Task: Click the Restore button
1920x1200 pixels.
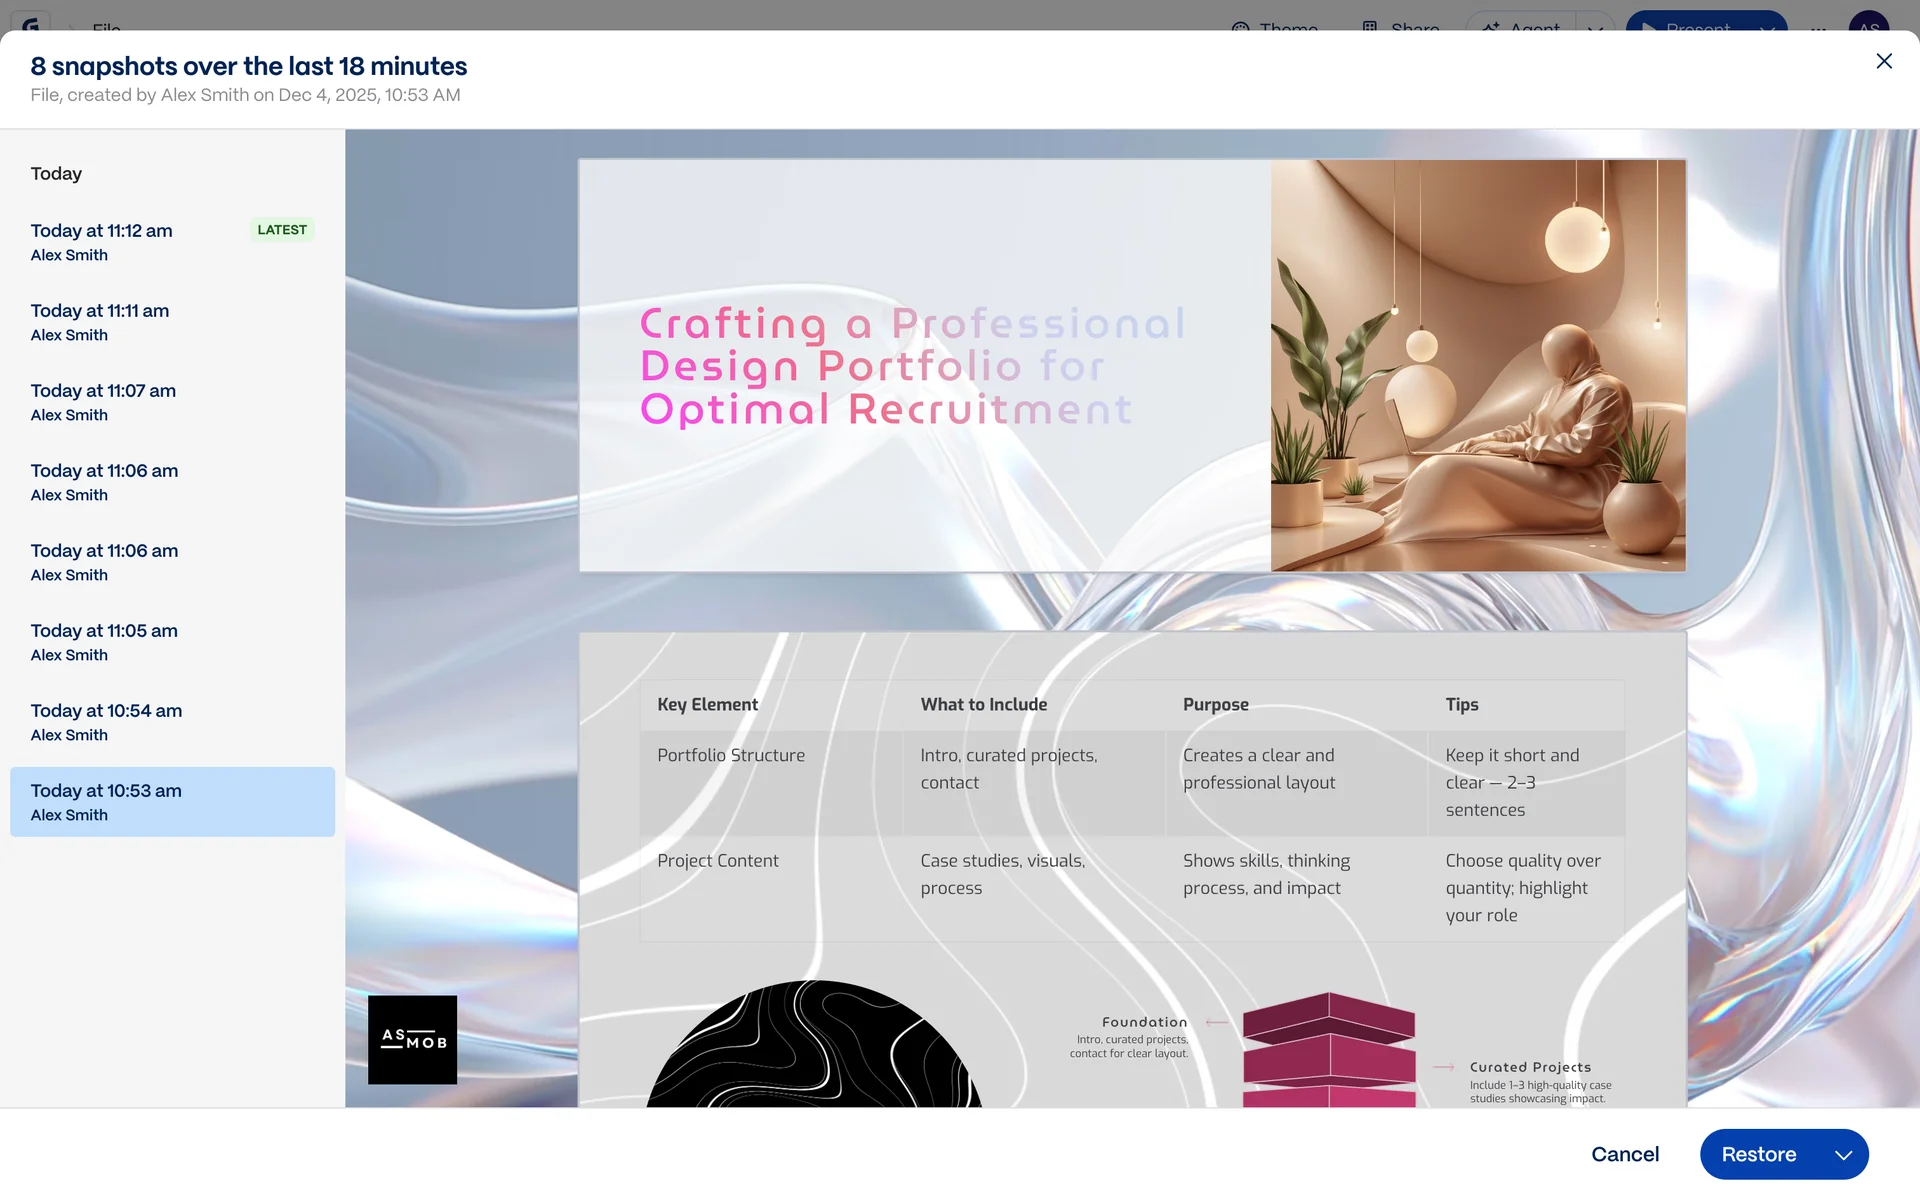Action: (1758, 1155)
